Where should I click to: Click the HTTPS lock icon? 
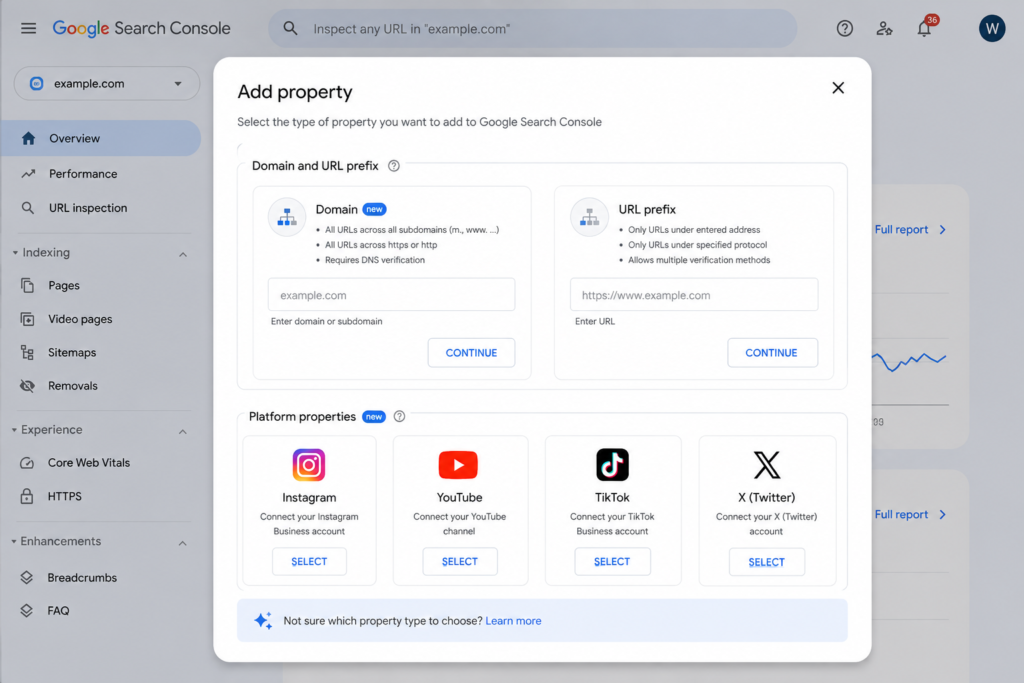click(x=27, y=496)
